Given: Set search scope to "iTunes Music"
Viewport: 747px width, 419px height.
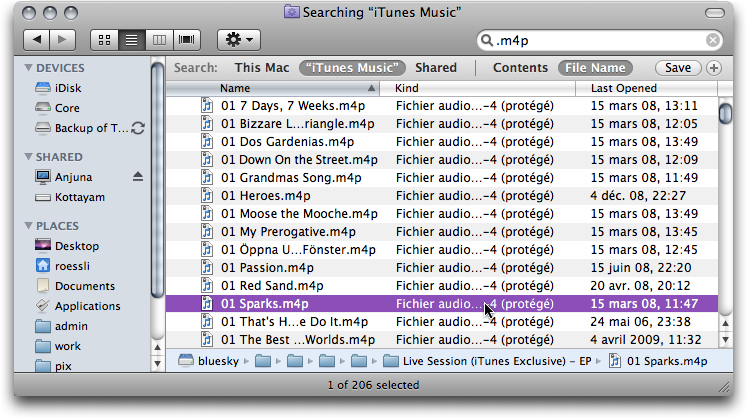Looking at the screenshot, I should pos(352,68).
